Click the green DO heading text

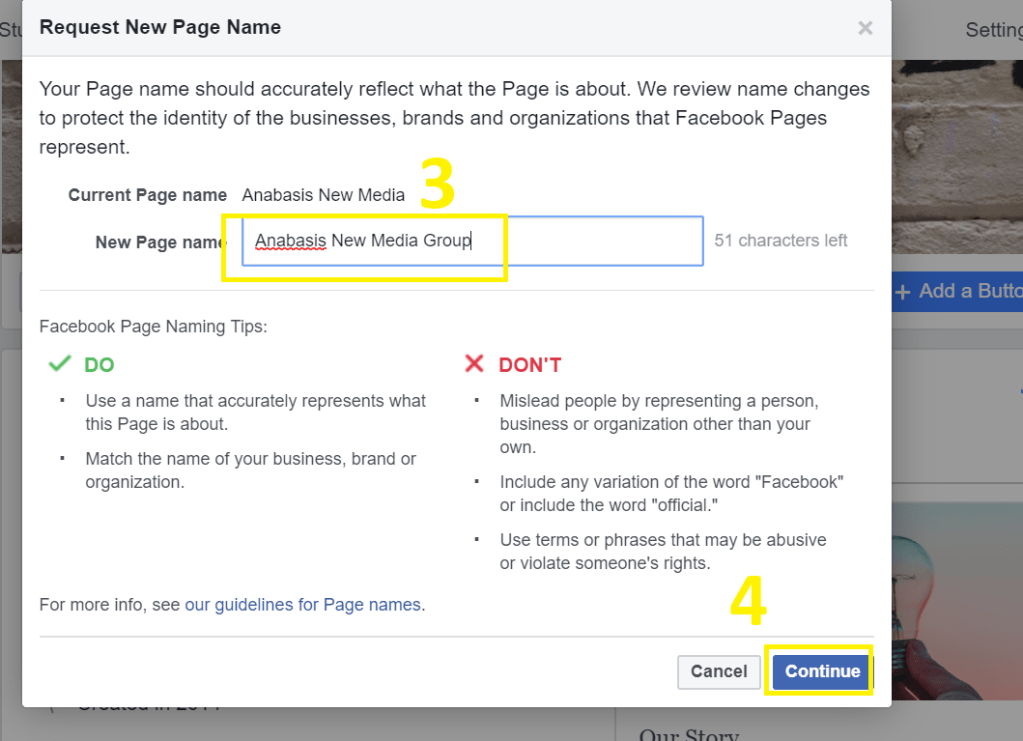point(99,365)
